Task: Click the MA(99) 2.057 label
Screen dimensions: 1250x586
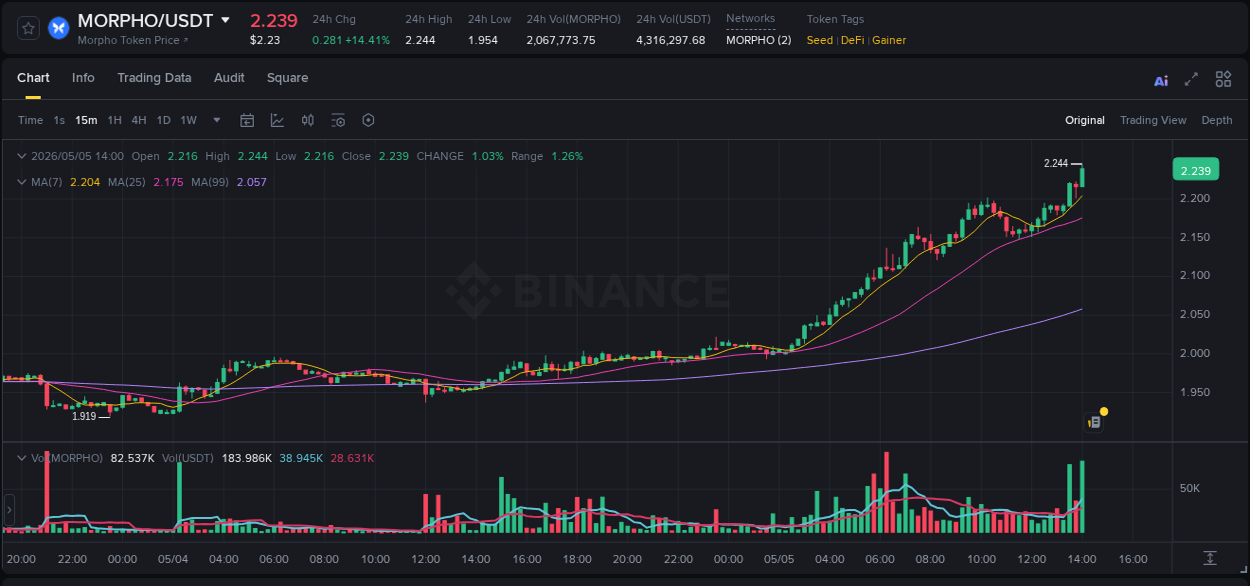Action: click(229, 182)
